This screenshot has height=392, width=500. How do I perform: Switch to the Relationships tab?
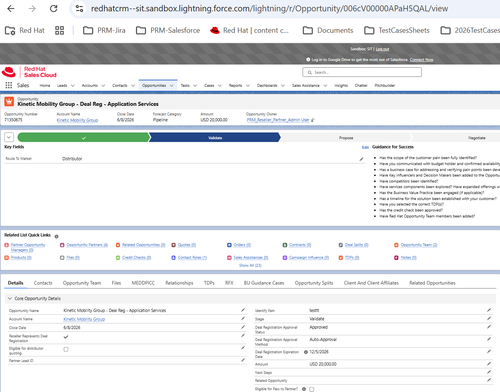click(x=179, y=283)
